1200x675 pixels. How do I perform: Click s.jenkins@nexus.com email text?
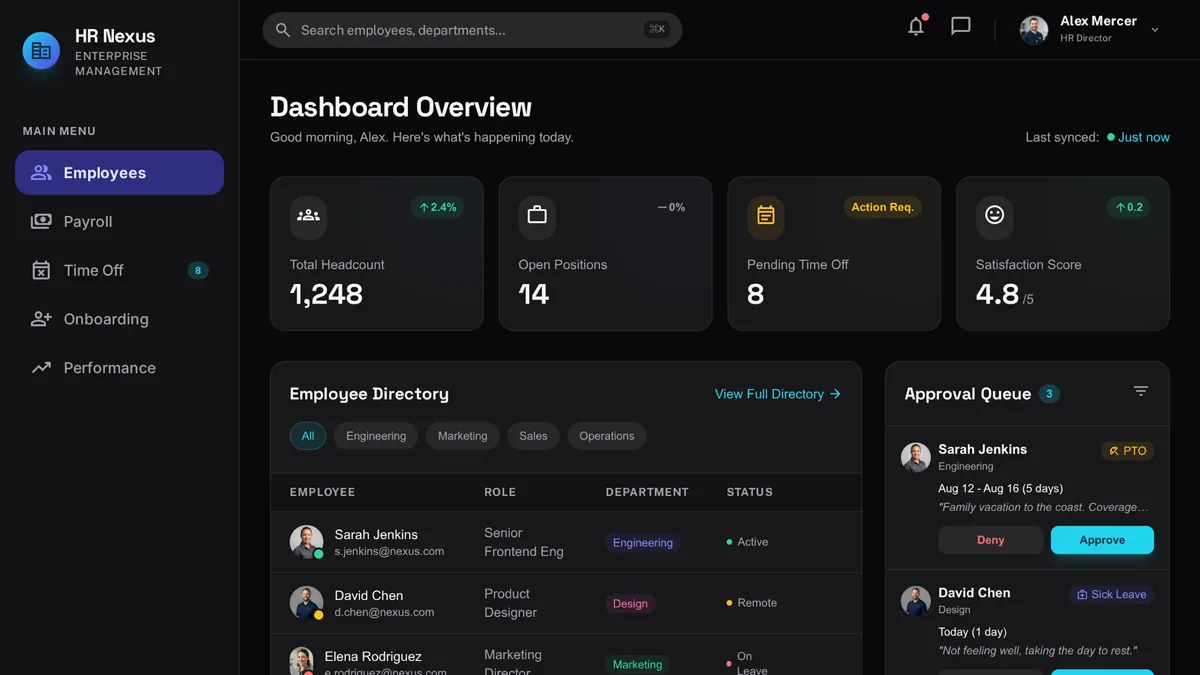point(389,551)
